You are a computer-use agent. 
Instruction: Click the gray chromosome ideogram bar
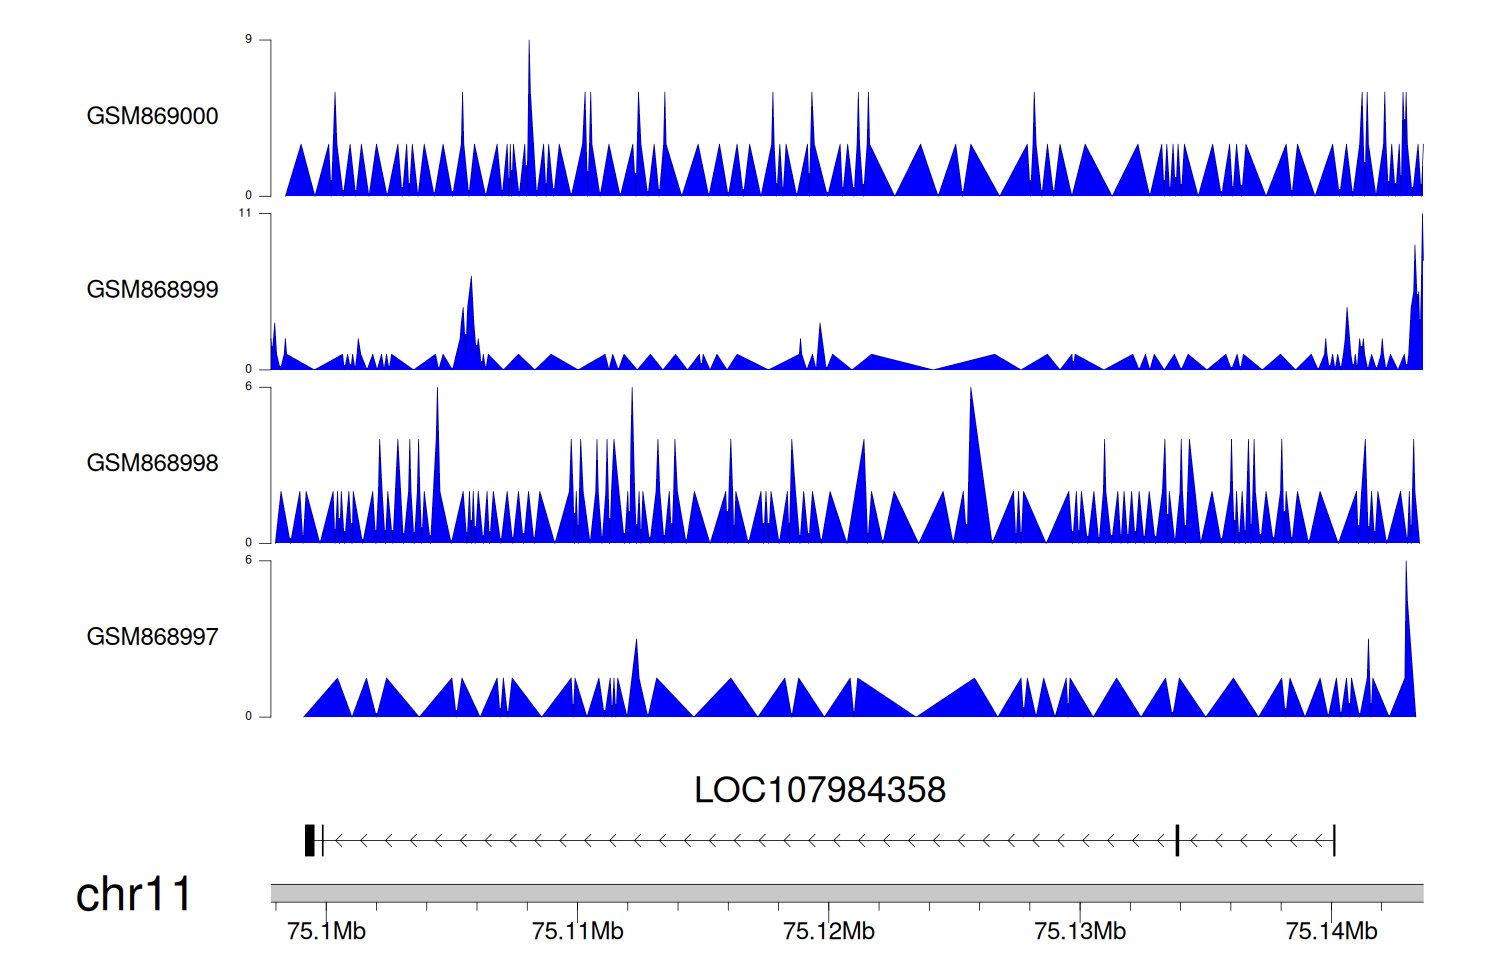click(x=846, y=893)
